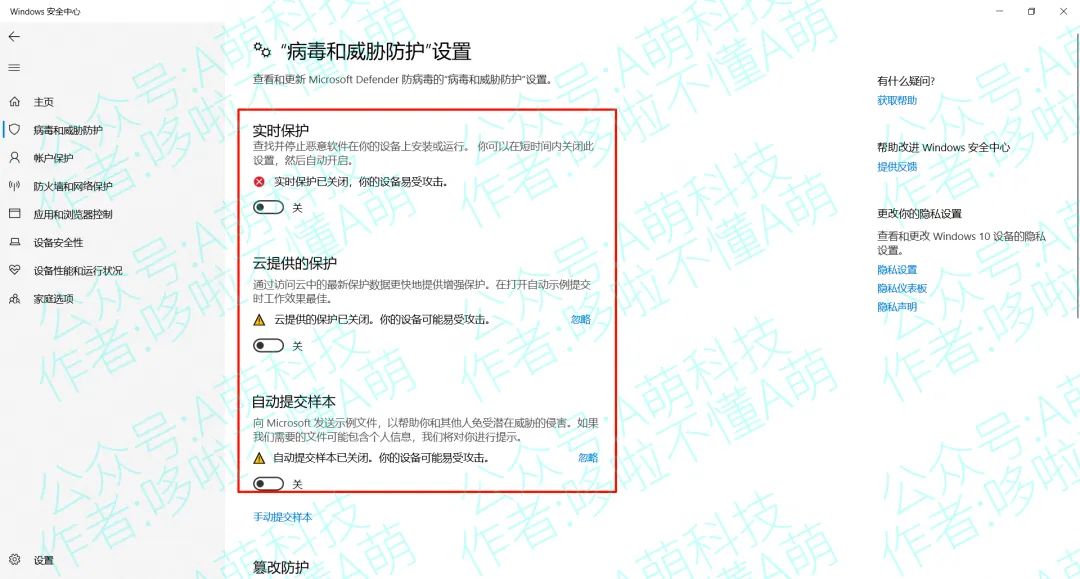This screenshot has height=579, width=1080.
Task: Click the 提供反馈 link
Action: click(897, 167)
